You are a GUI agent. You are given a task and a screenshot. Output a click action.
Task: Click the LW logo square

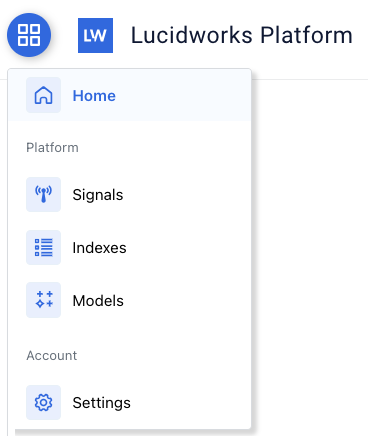95,35
